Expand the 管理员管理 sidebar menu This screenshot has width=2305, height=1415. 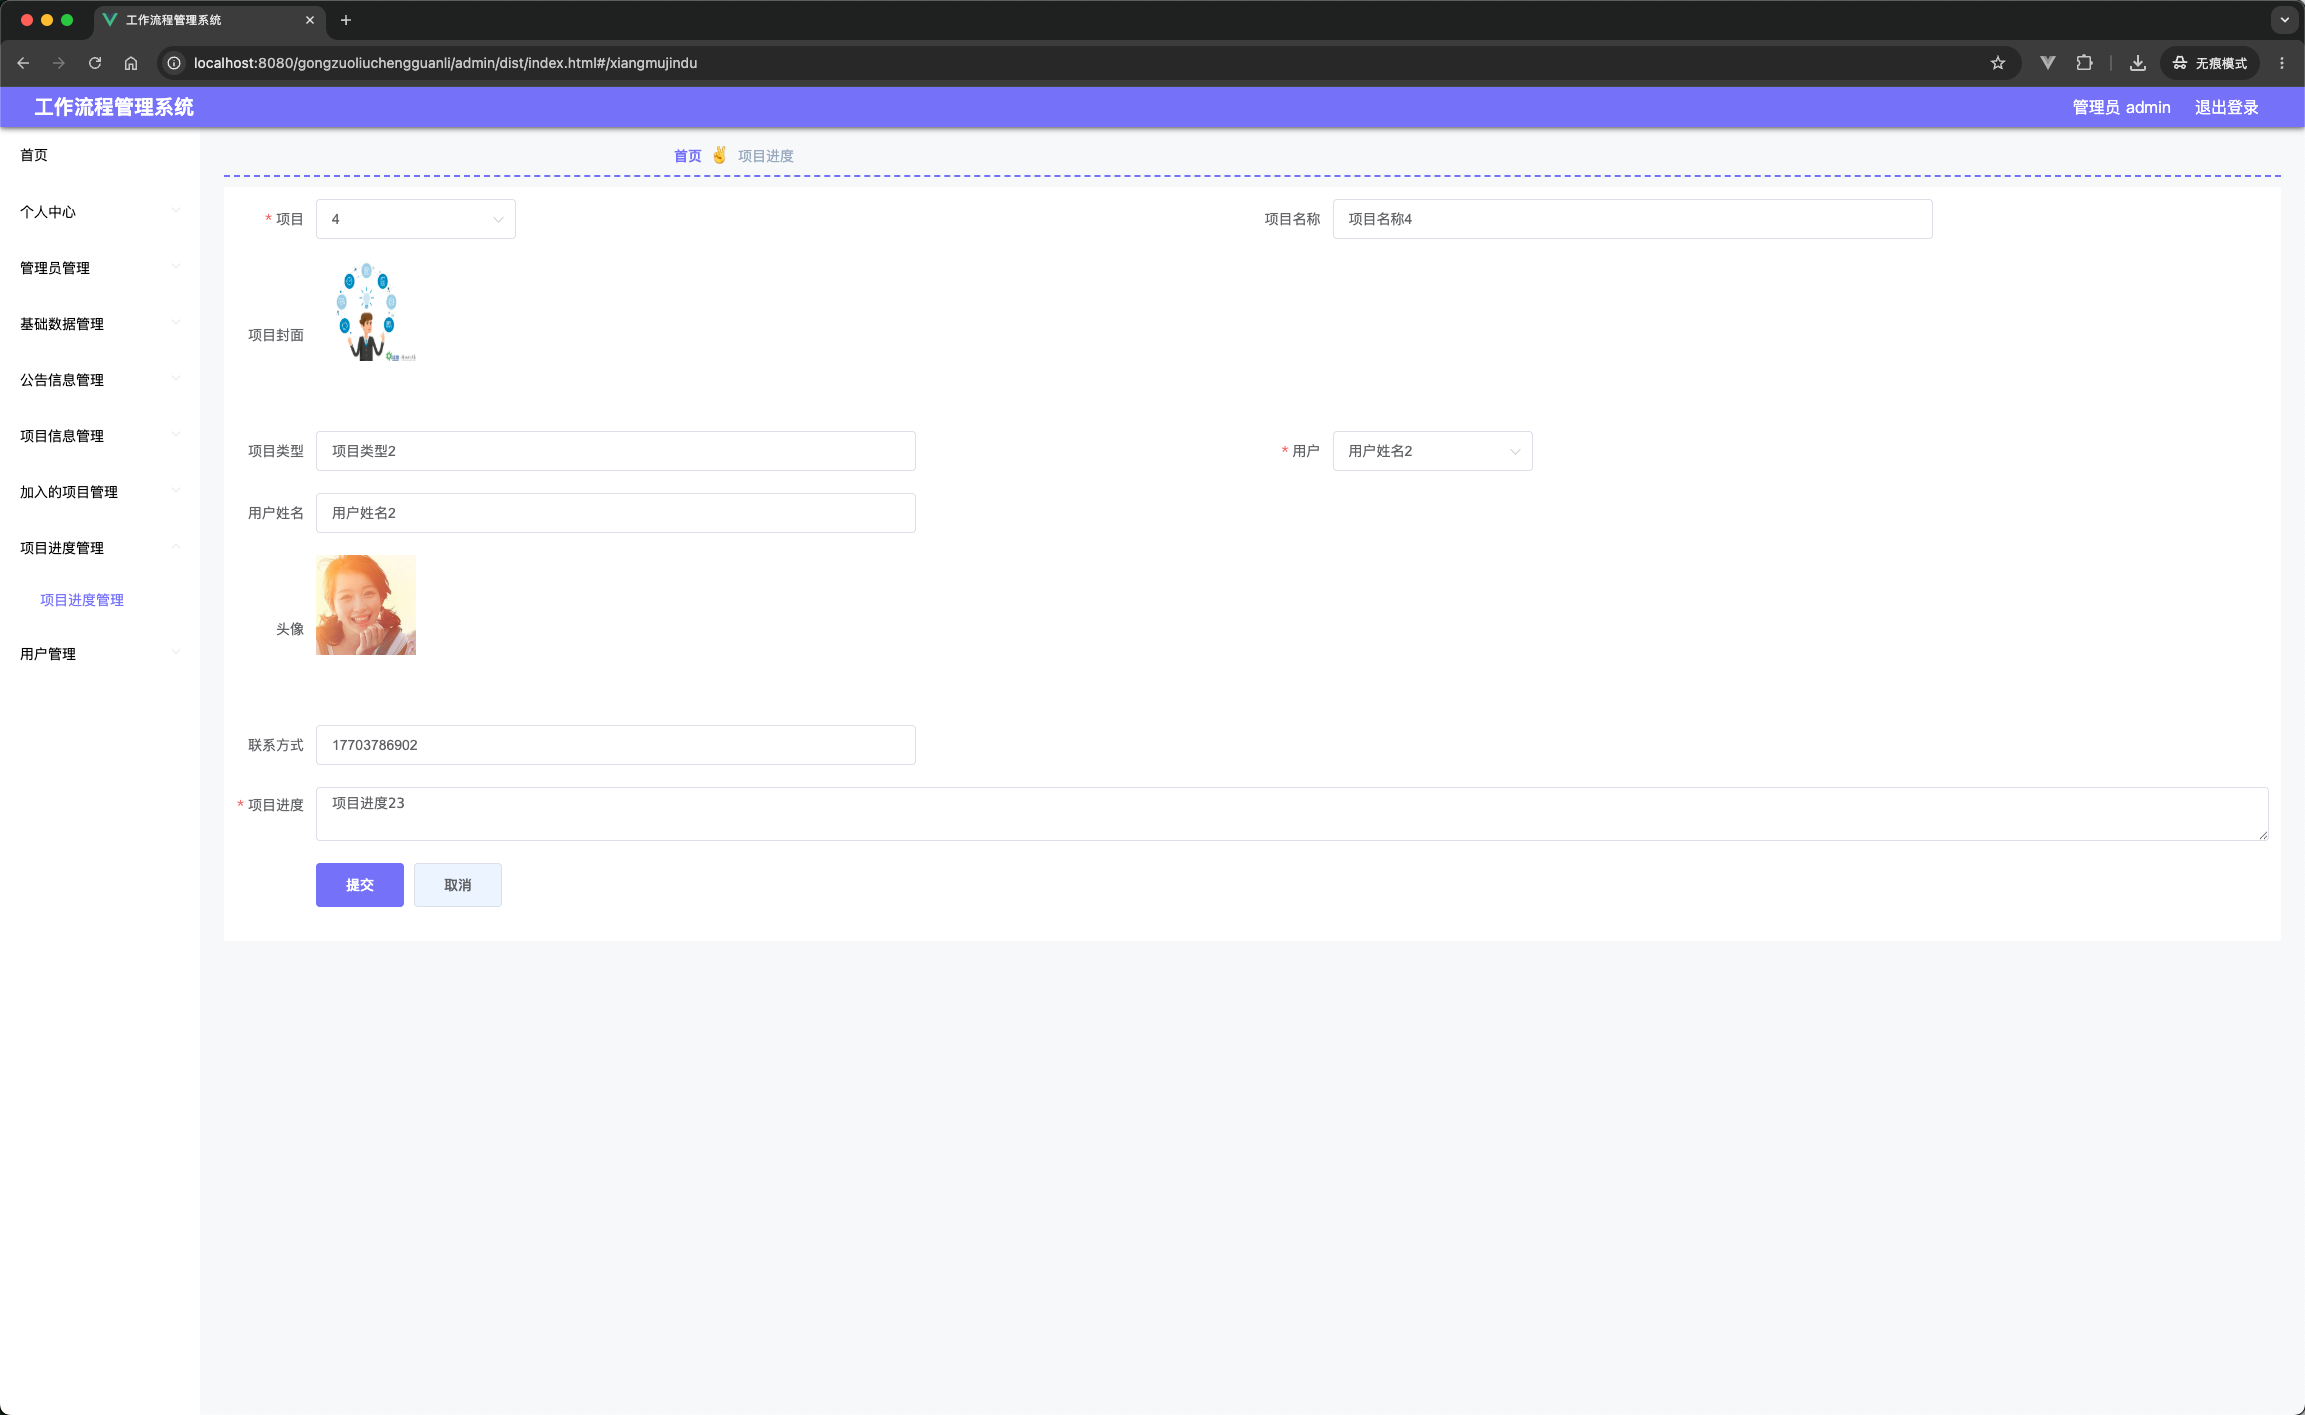tap(100, 268)
